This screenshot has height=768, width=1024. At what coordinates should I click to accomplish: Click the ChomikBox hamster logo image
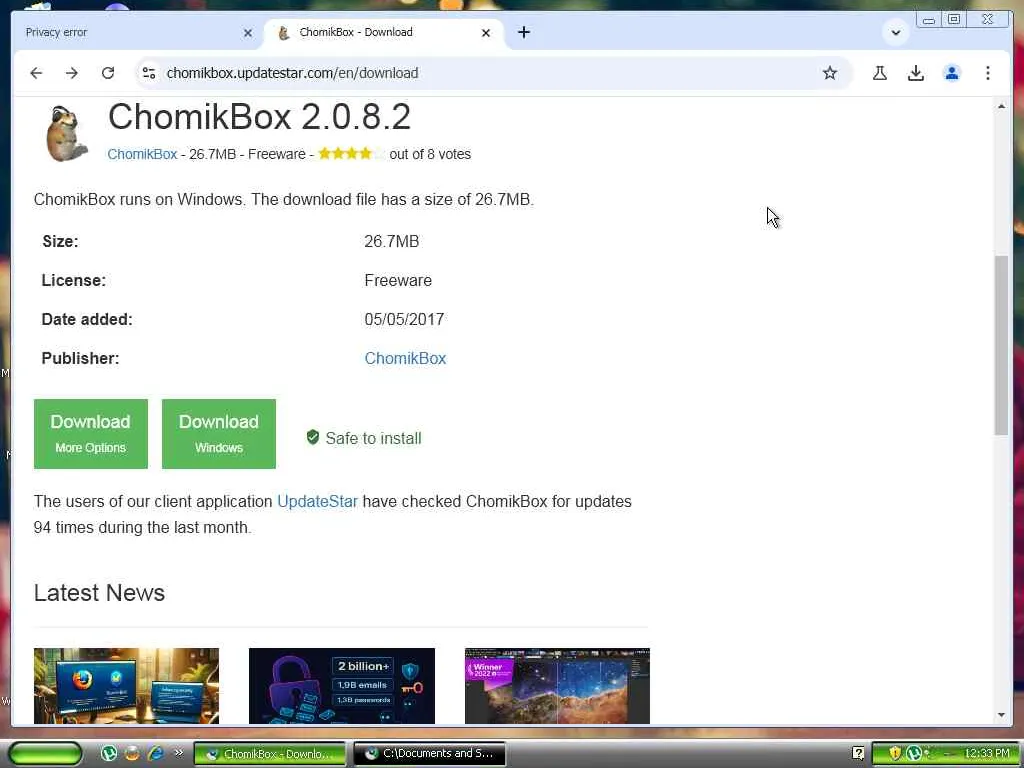point(66,133)
